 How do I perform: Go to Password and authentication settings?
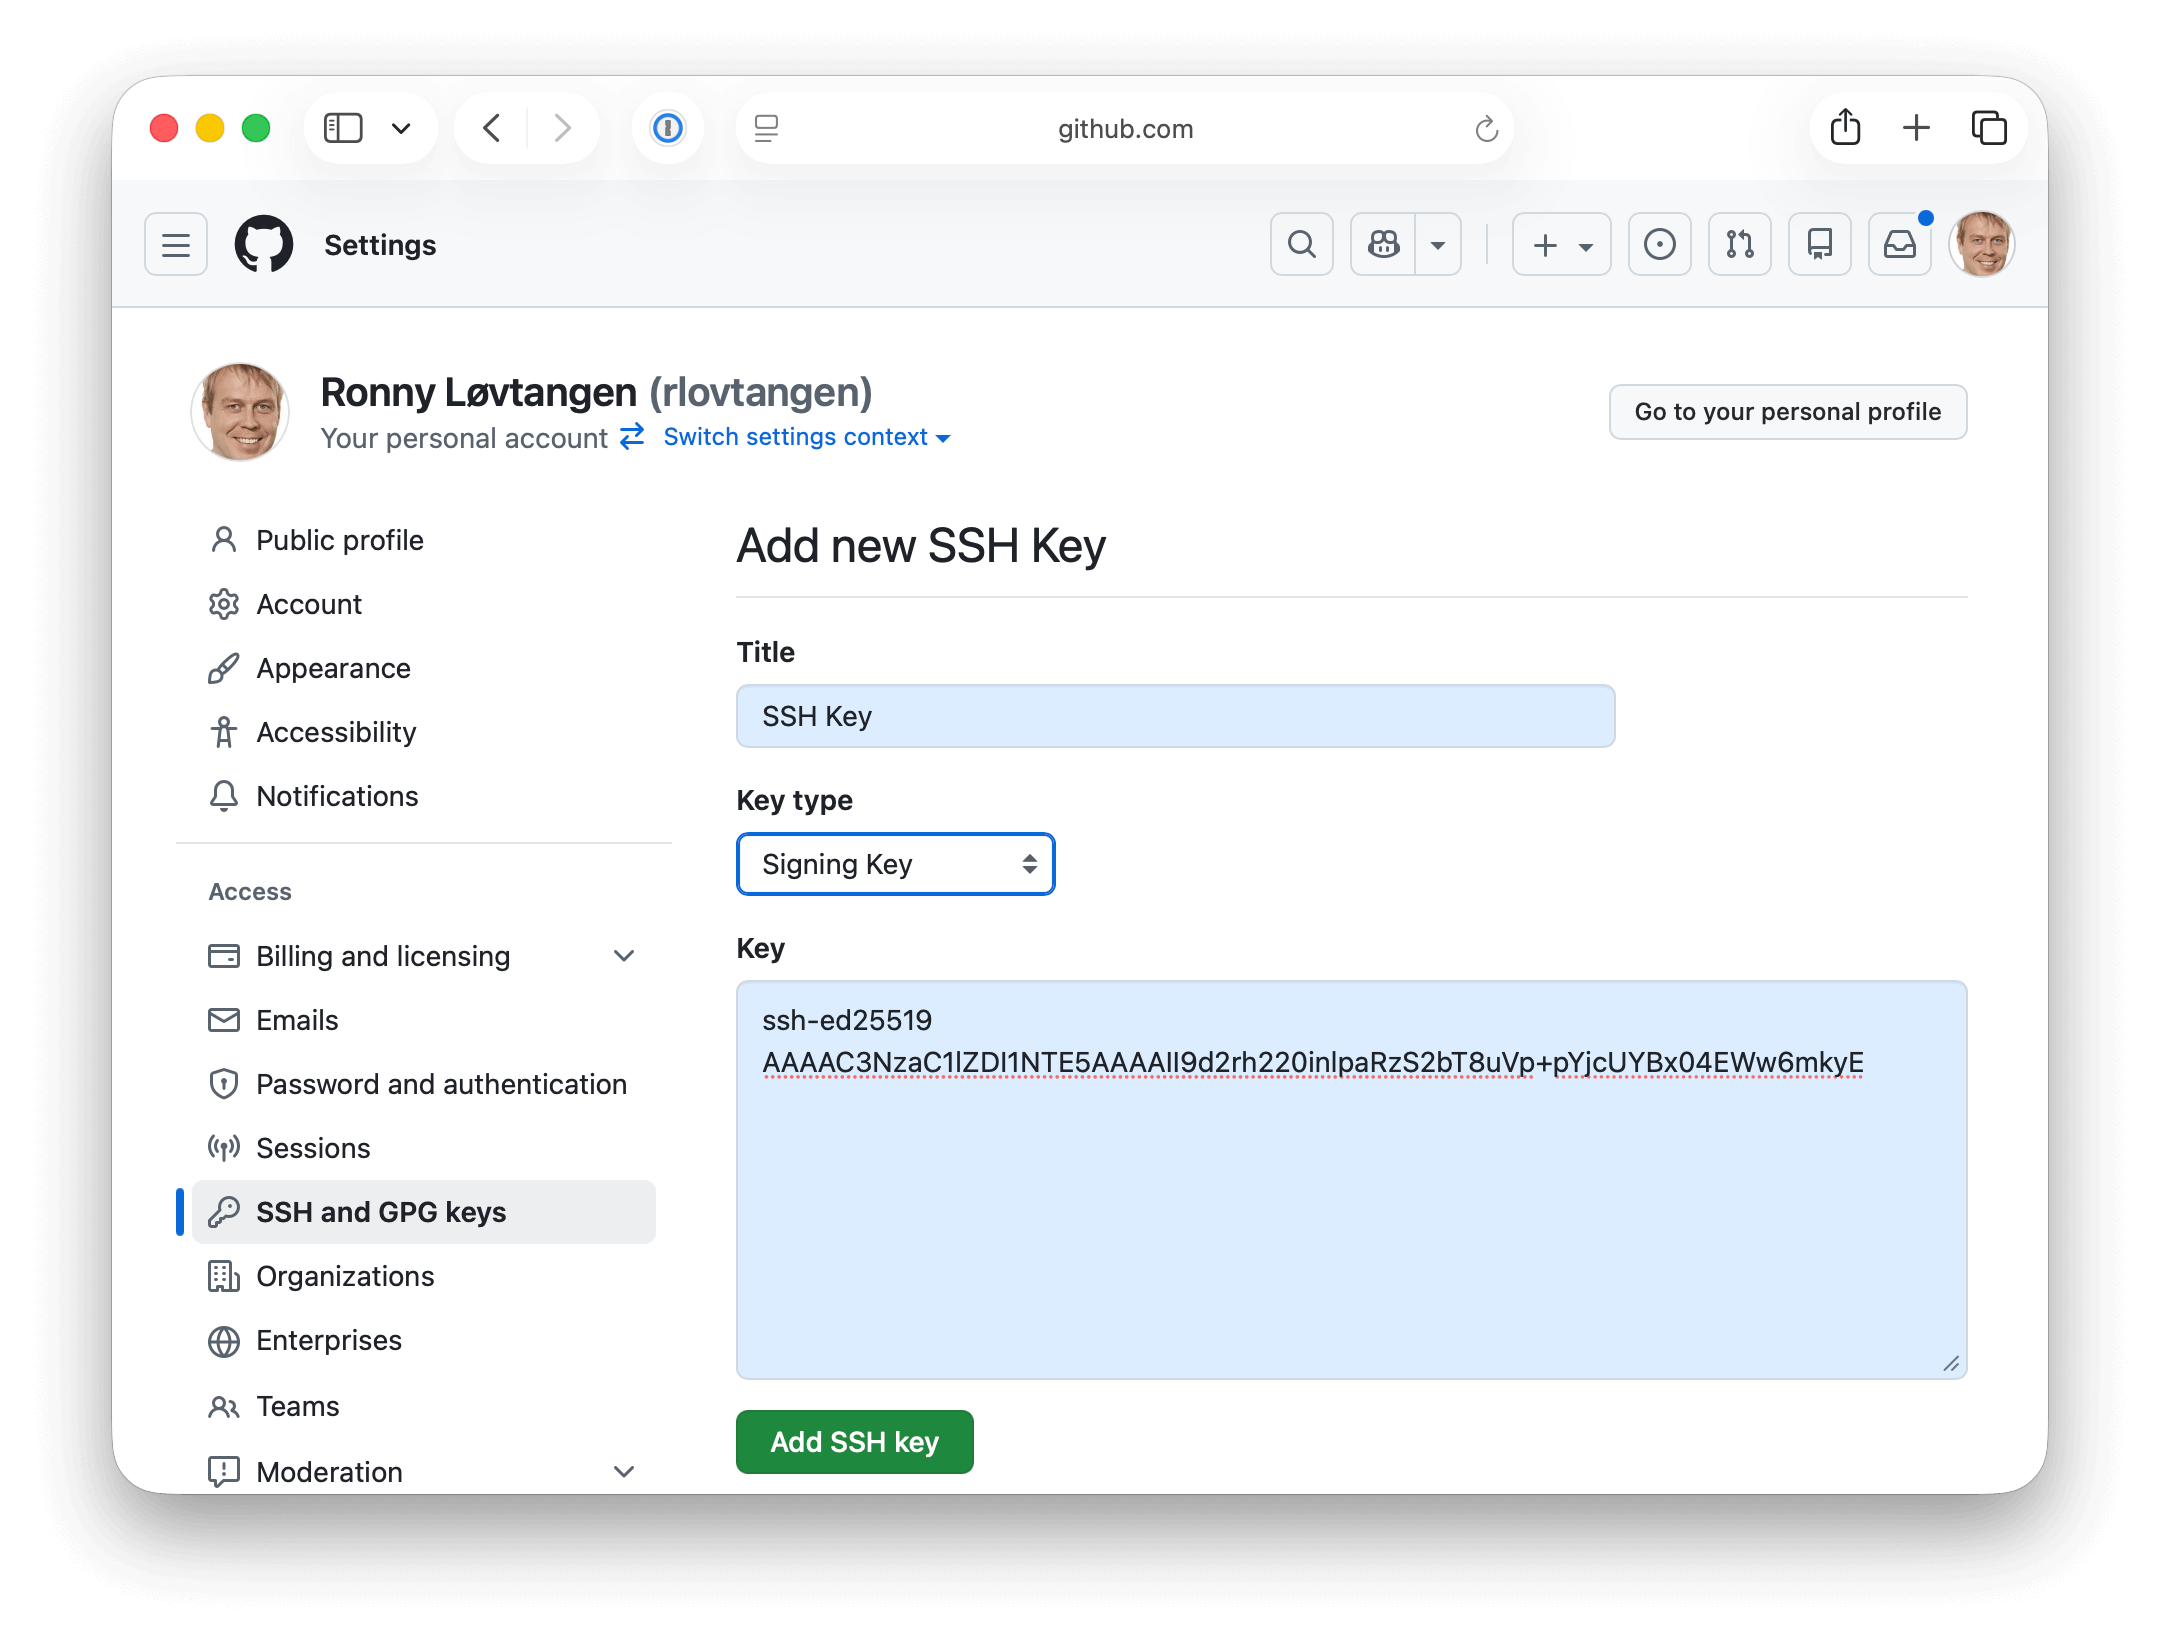click(x=441, y=1084)
